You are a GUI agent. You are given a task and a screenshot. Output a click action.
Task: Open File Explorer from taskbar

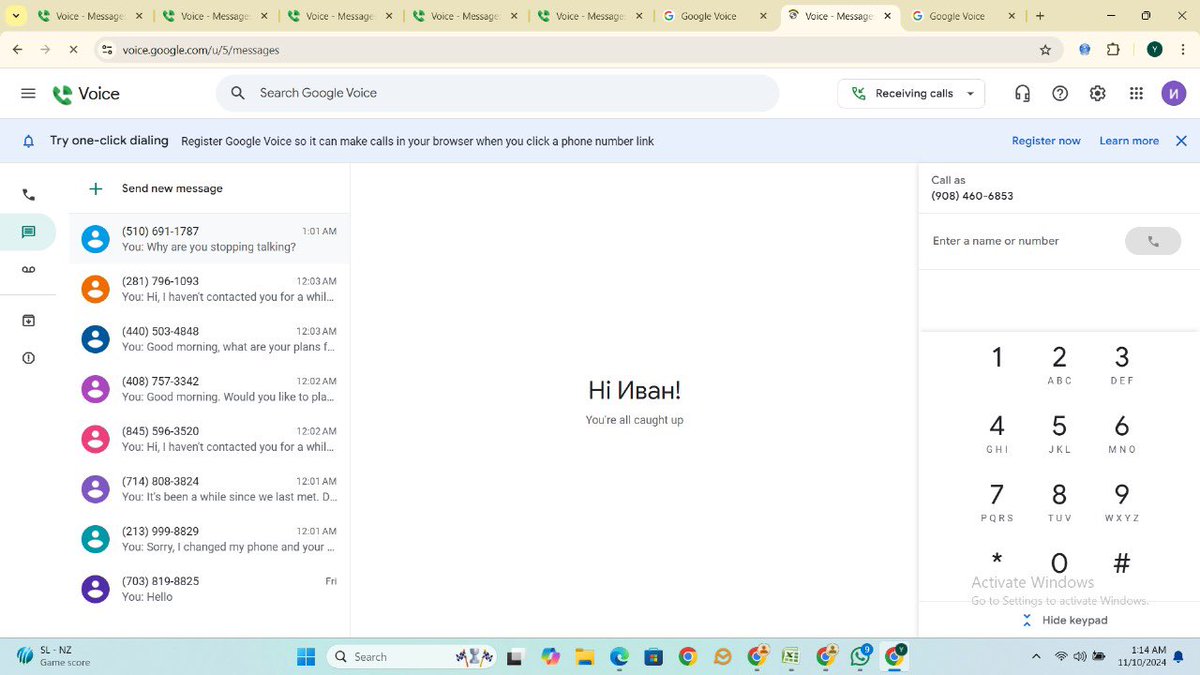tap(585, 657)
